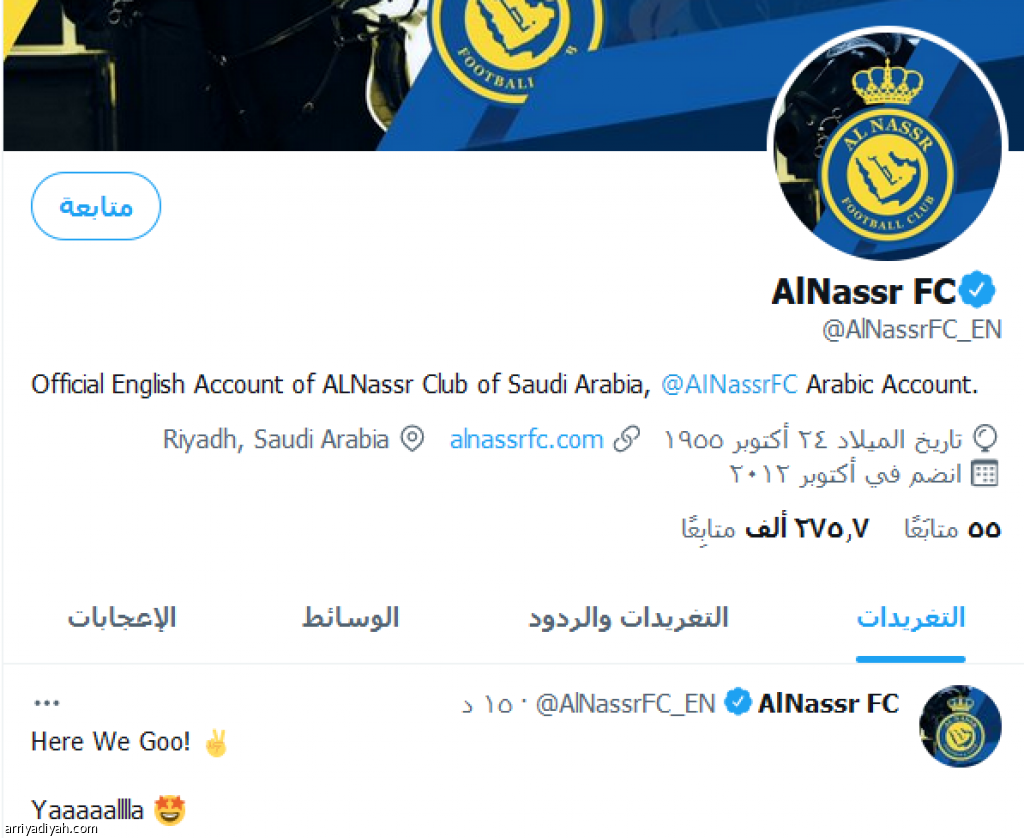
Task: Open the @AlNassrFC_EN handle in the tweet
Action: coord(625,704)
